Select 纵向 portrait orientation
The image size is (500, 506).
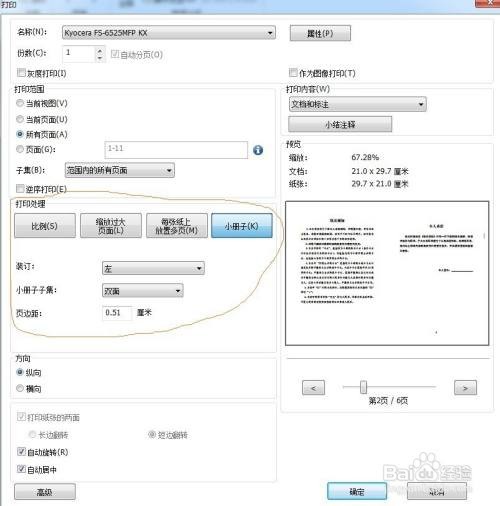(x=20, y=372)
